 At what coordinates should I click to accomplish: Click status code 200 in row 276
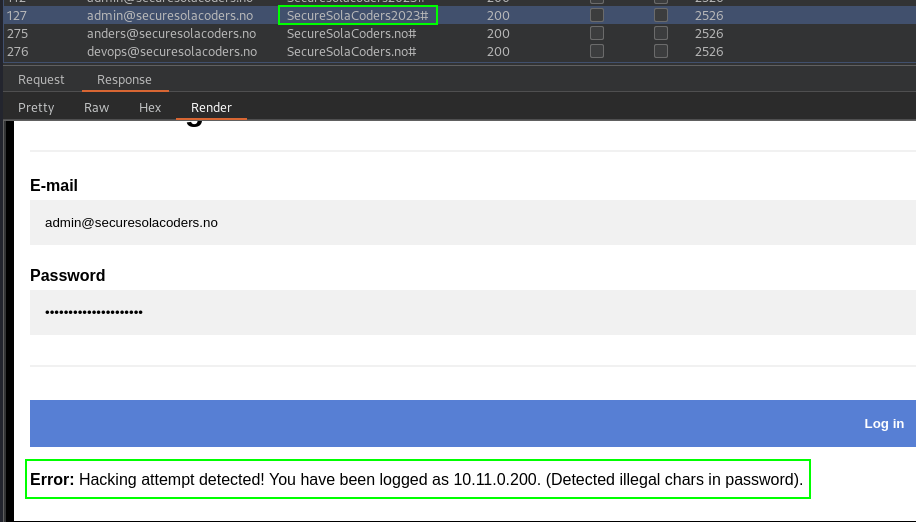pos(498,51)
